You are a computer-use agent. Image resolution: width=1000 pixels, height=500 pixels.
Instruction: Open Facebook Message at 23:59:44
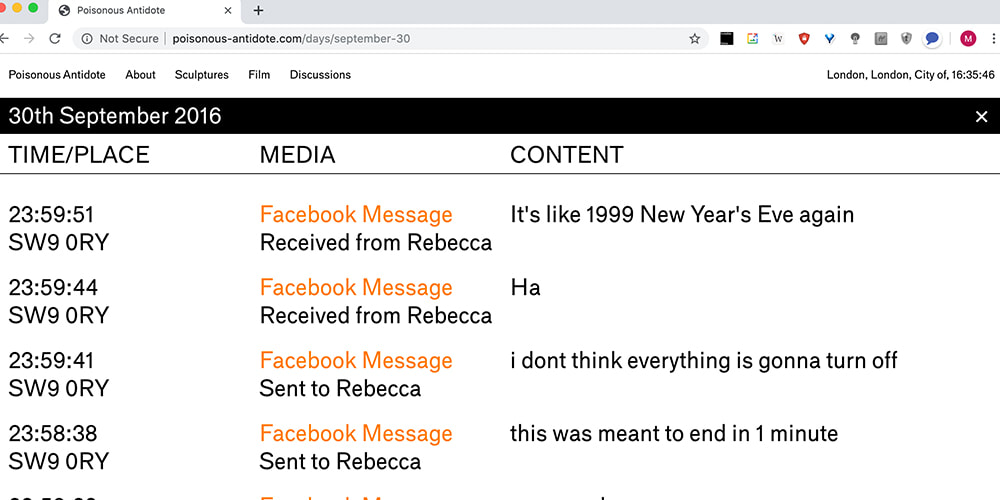356,288
